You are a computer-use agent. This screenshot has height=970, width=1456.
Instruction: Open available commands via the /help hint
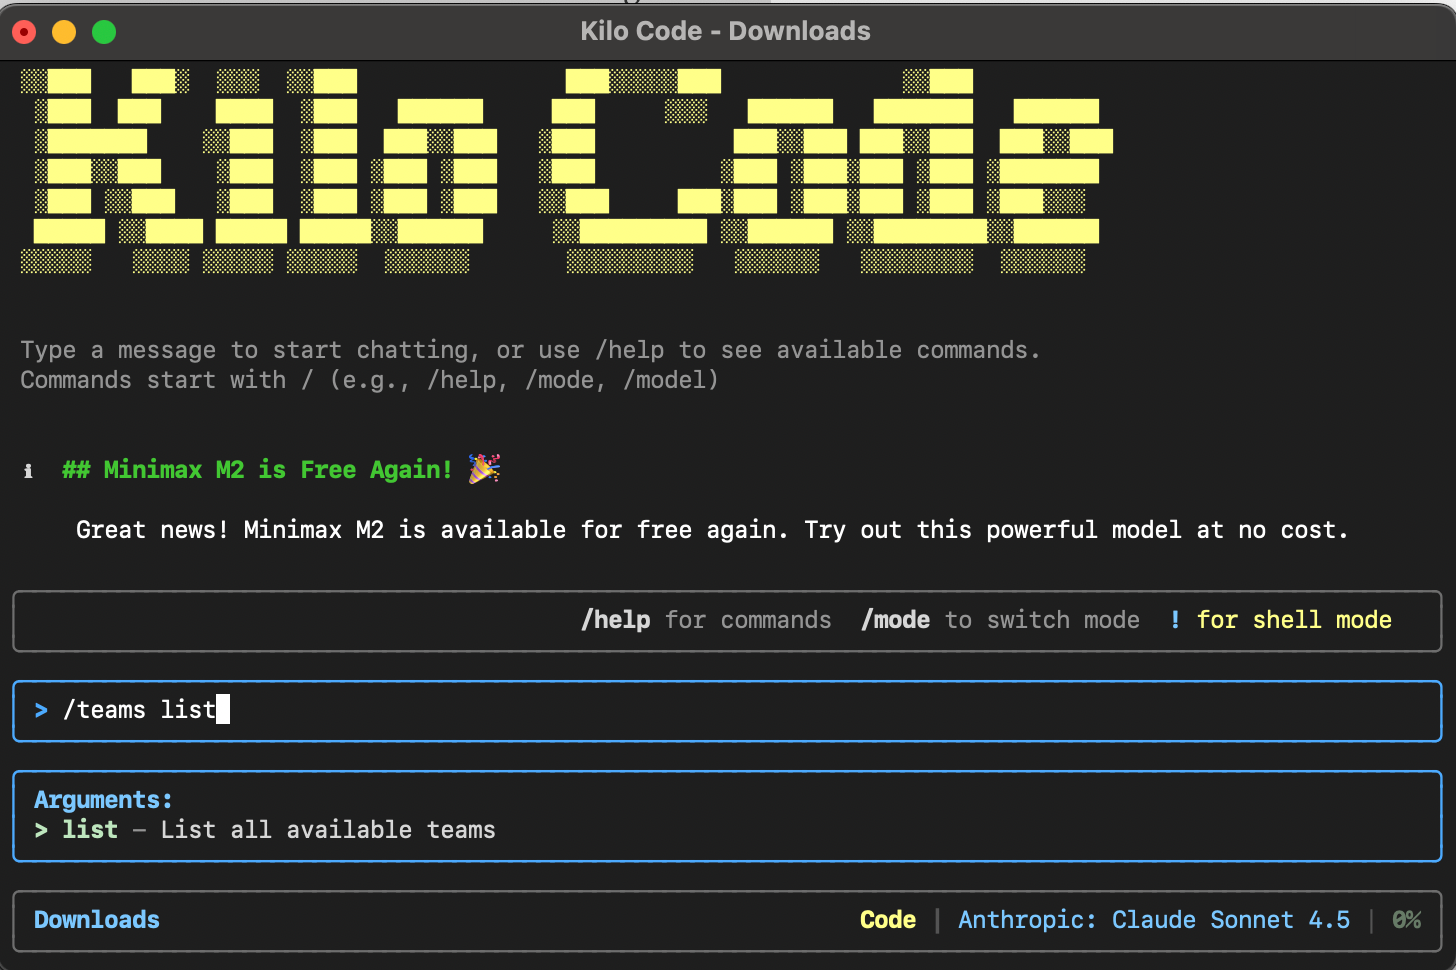click(615, 620)
